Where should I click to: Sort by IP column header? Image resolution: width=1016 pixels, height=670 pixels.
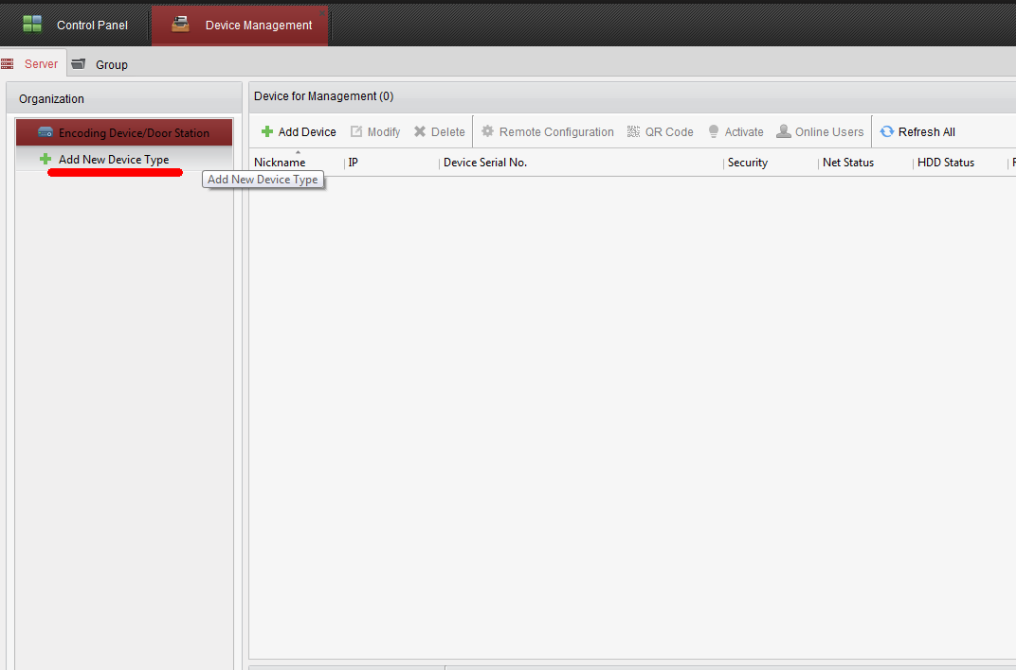pyautogui.click(x=353, y=163)
